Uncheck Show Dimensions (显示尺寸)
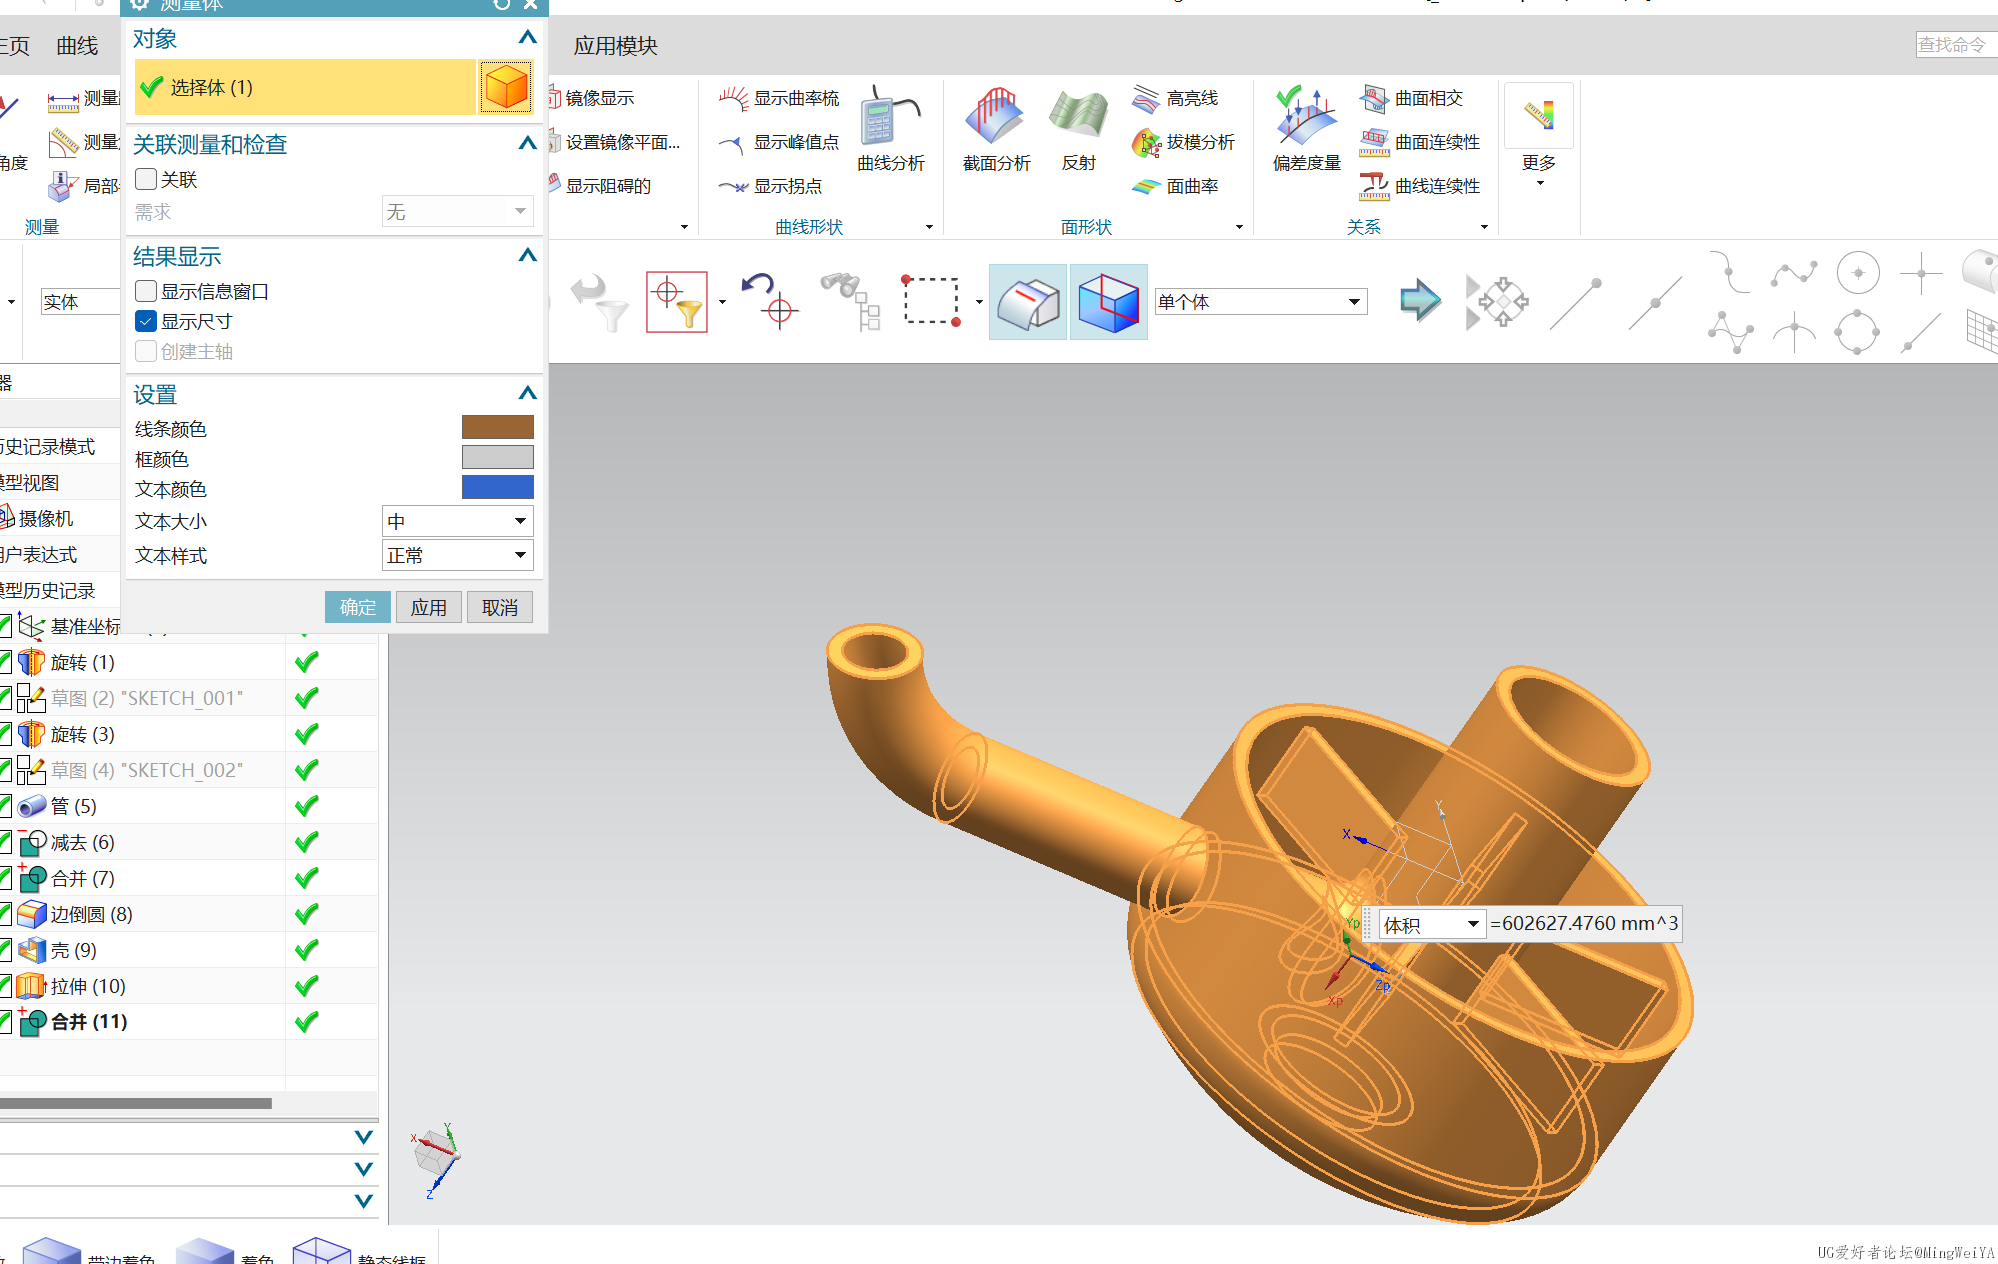The width and height of the screenshot is (1998, 1264). tap(146, 321)
